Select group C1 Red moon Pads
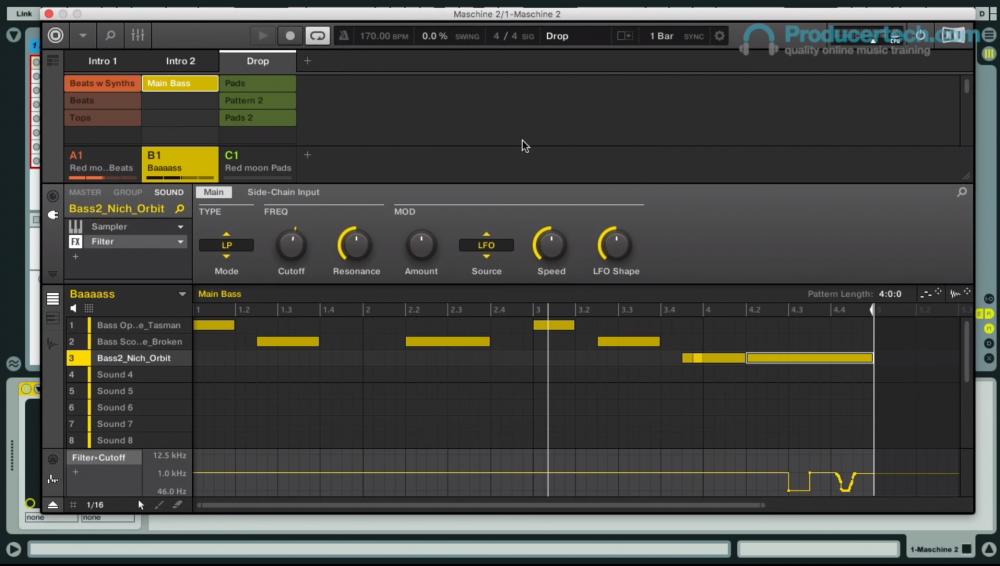 258,163
